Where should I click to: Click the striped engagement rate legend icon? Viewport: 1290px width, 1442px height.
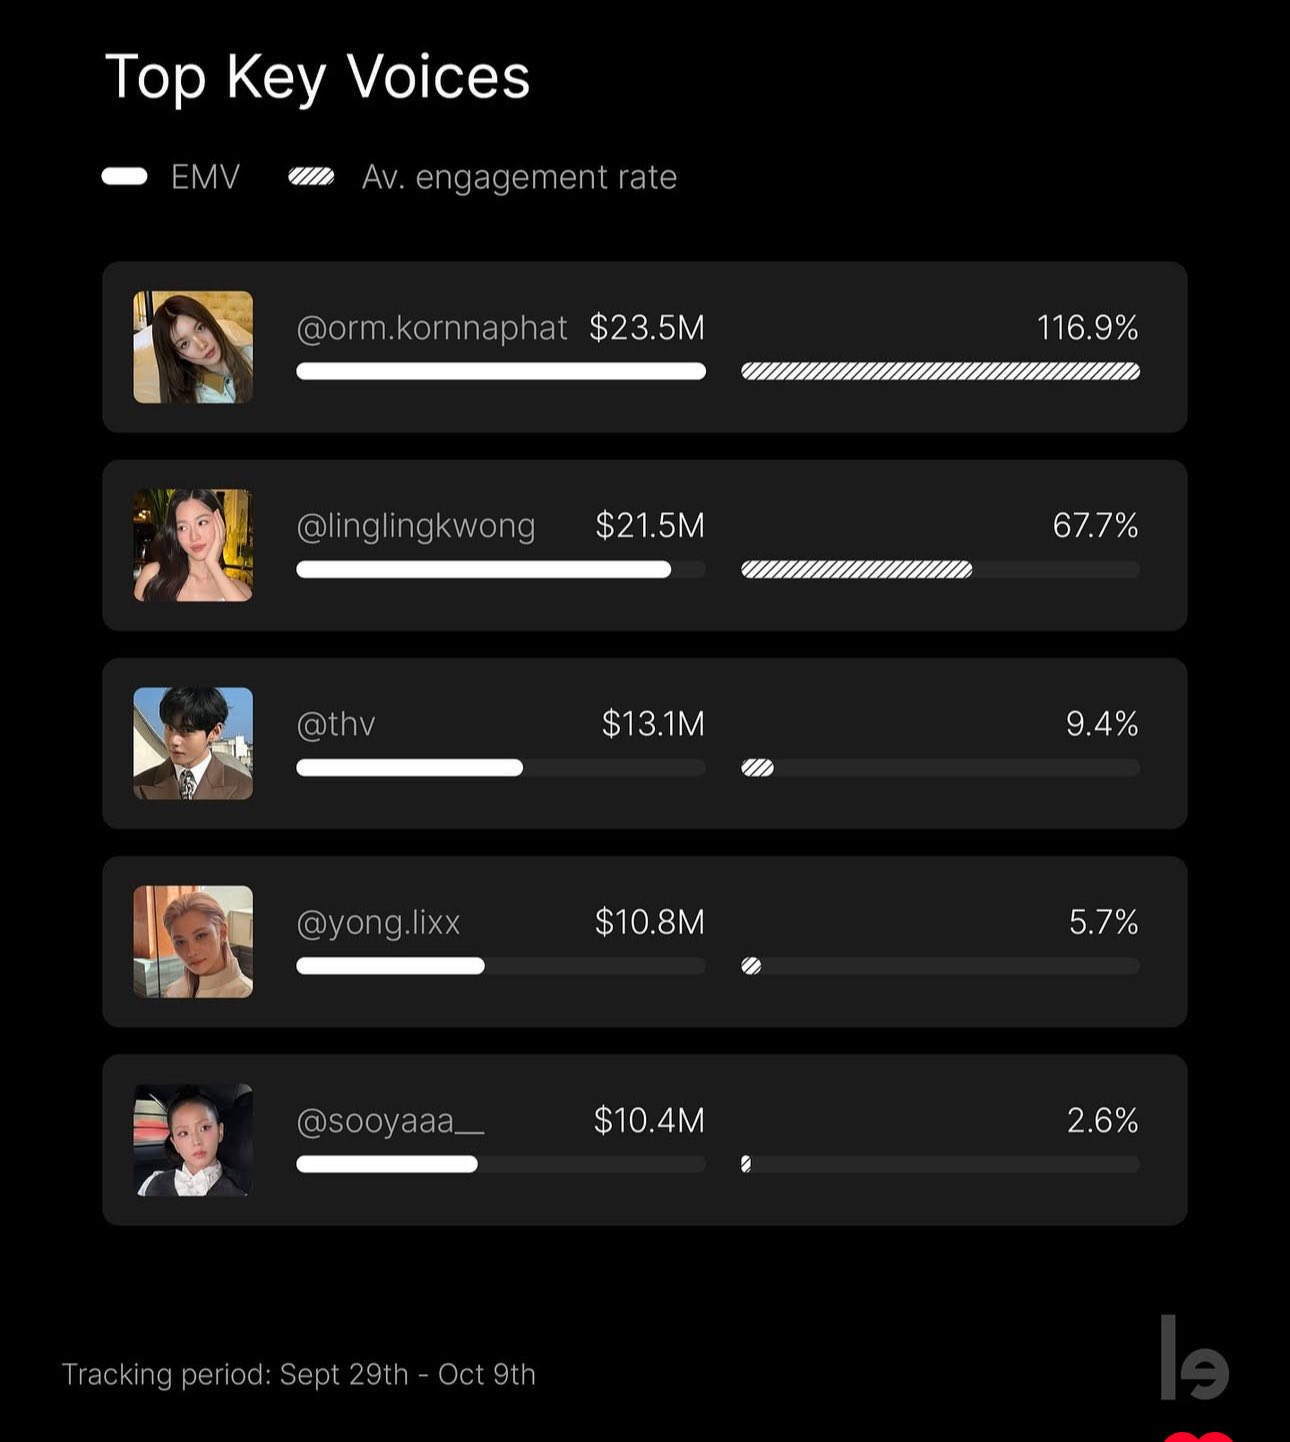(x=311, y=177)
